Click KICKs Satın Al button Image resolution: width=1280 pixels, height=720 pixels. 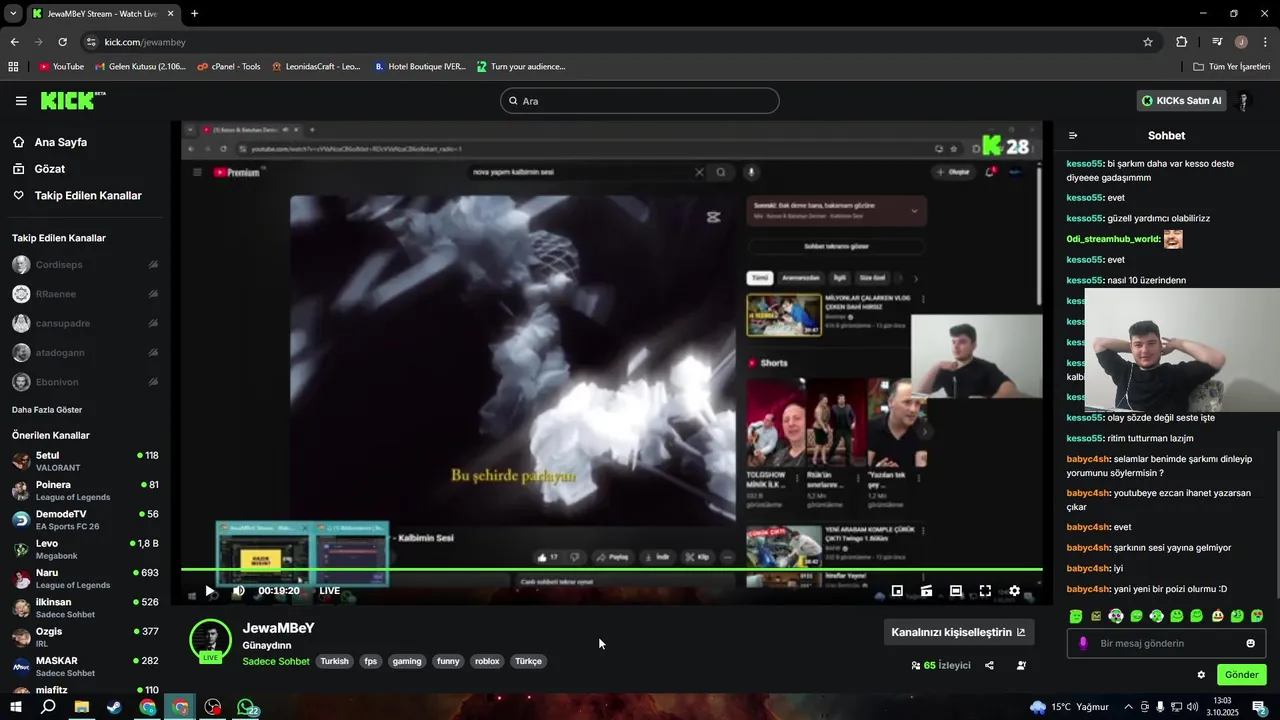[1181, 101]
